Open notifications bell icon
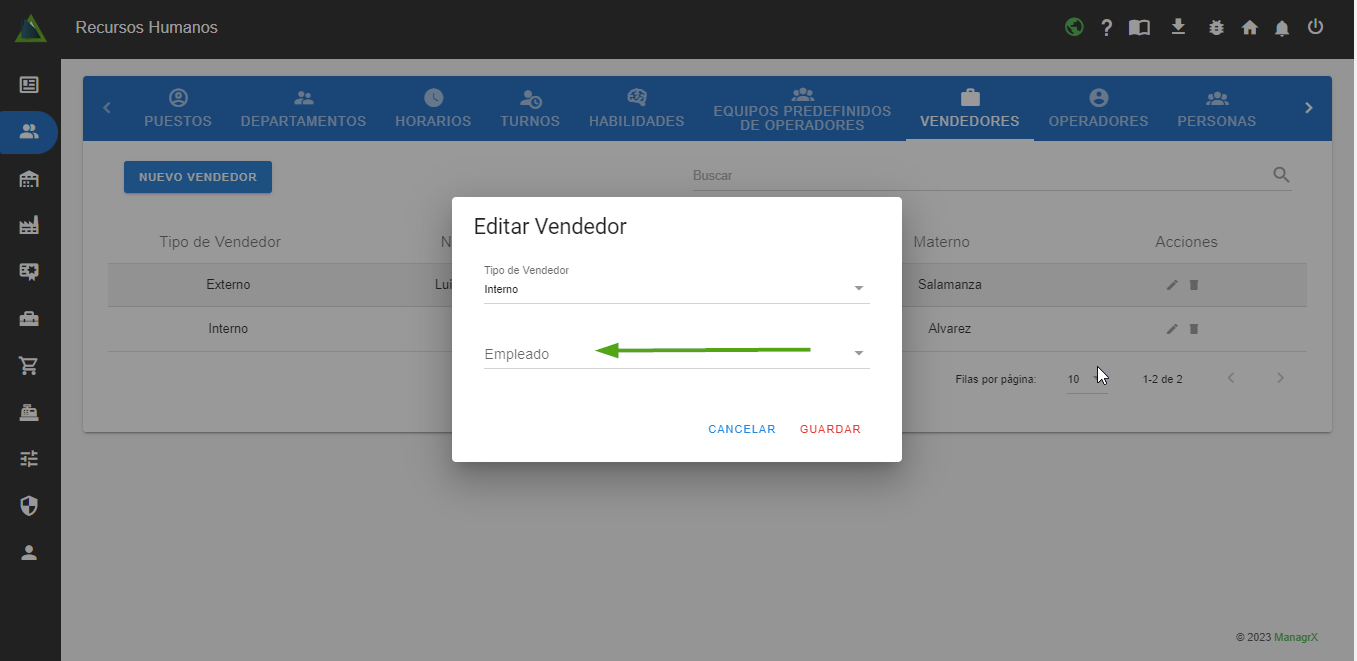 coord(1282,28)
